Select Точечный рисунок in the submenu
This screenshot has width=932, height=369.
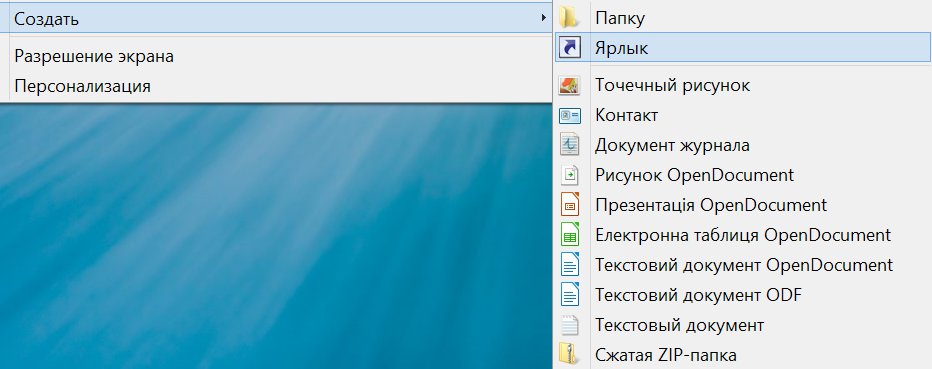click(x=743, y=86)
